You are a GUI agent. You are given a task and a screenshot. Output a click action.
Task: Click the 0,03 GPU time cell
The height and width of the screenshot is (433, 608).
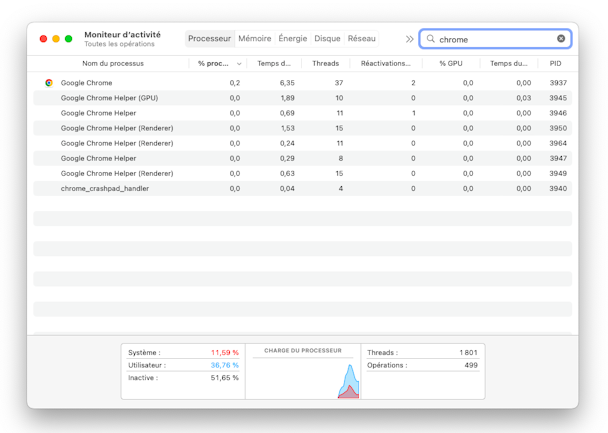523,98
